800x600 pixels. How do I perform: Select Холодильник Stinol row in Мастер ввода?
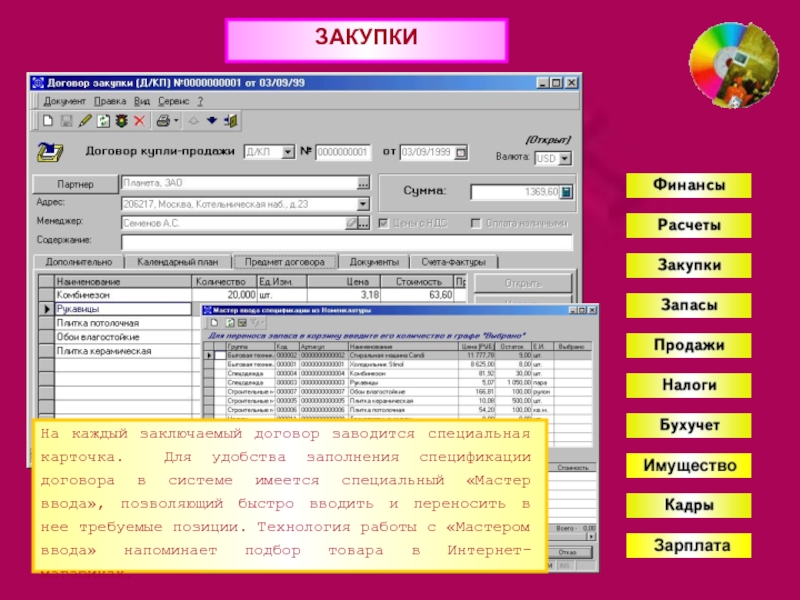[x=398, y=364]
